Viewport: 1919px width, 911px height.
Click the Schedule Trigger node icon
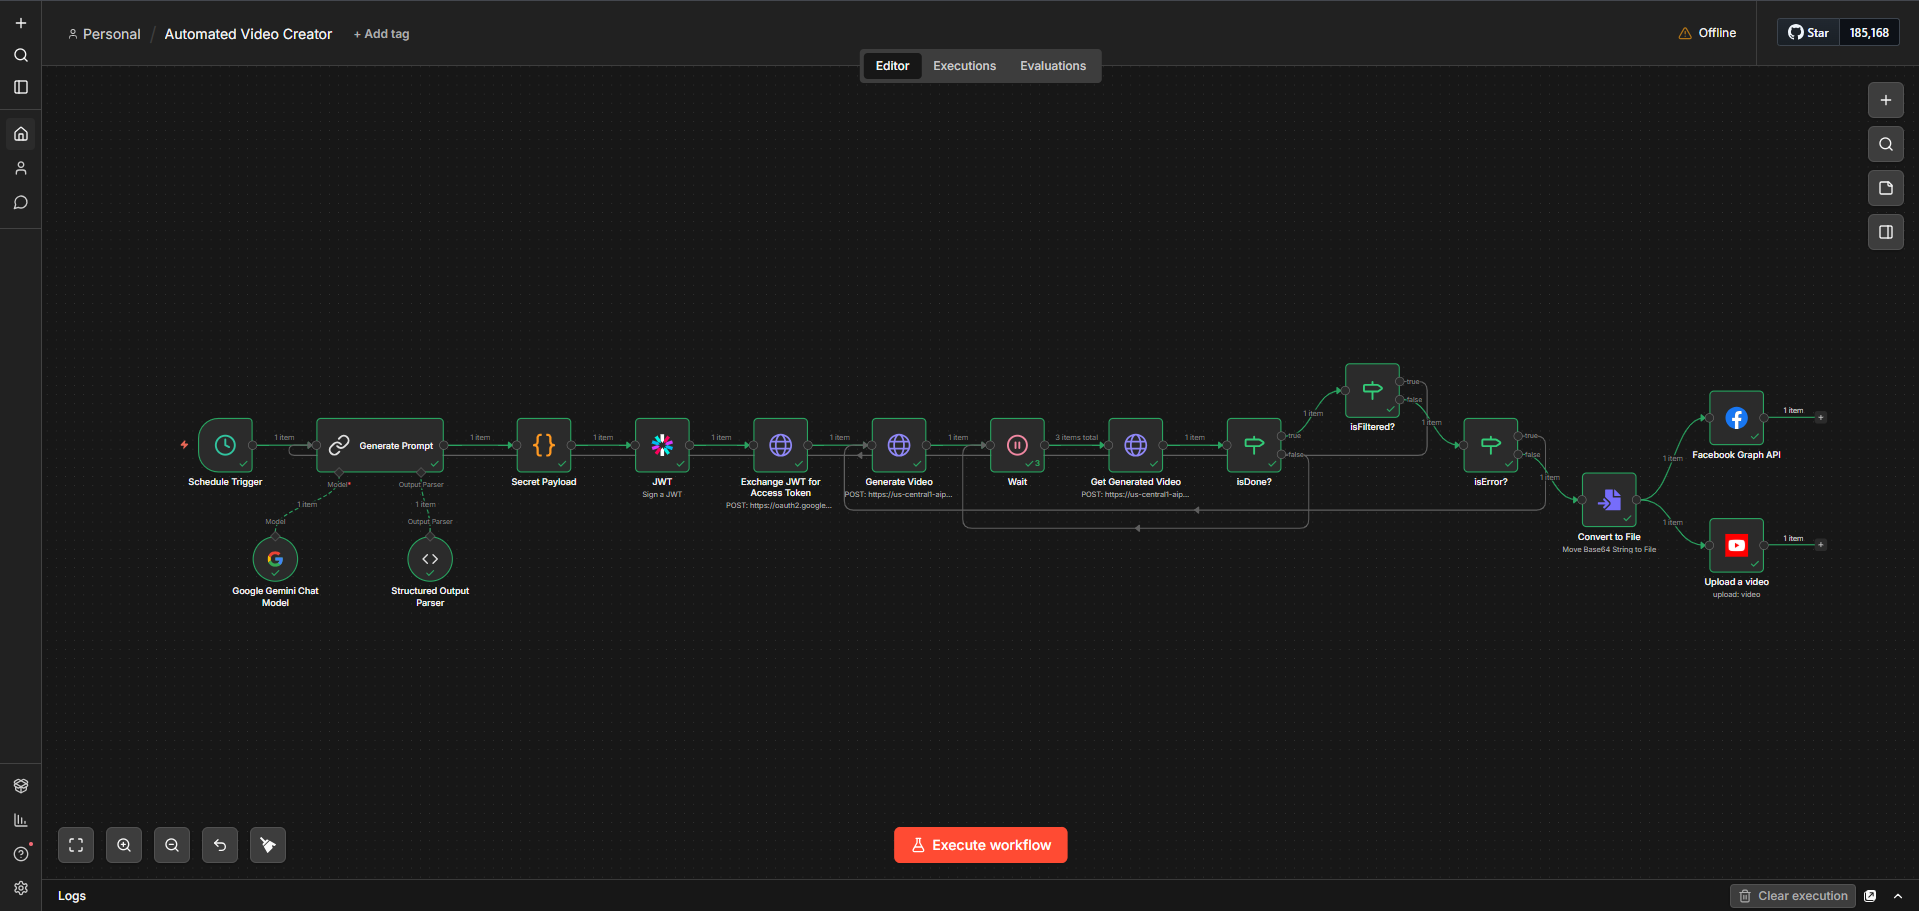[225, 445]
